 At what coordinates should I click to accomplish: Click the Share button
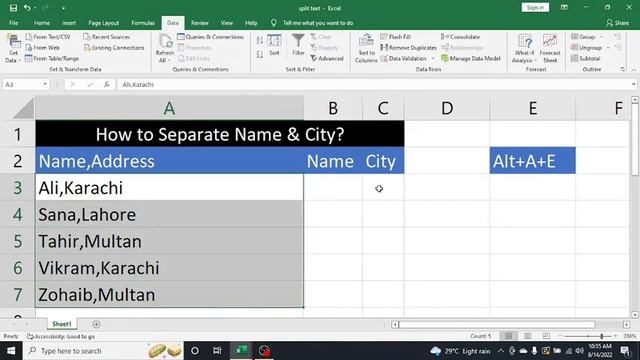[x=617, y=23]
